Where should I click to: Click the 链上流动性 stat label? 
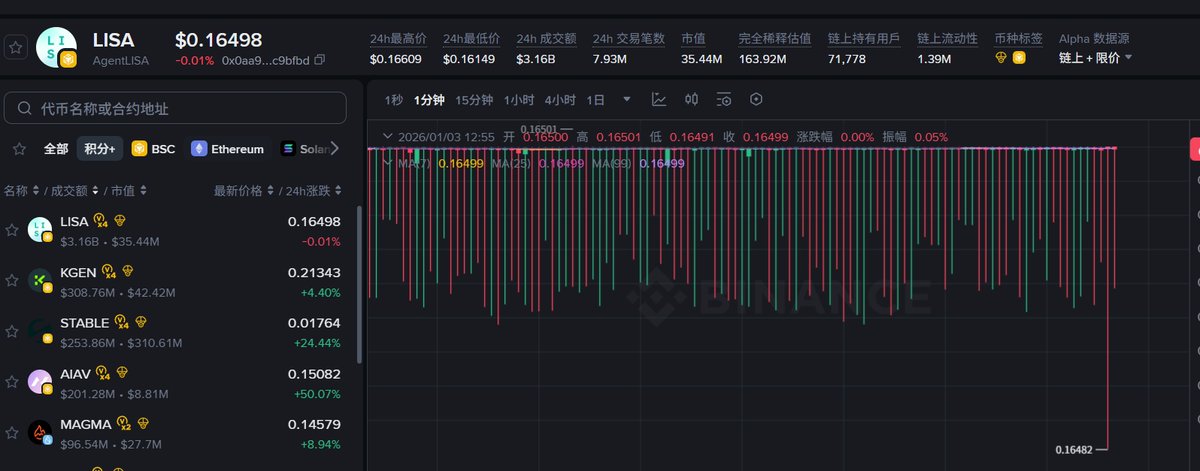point(948,38)
